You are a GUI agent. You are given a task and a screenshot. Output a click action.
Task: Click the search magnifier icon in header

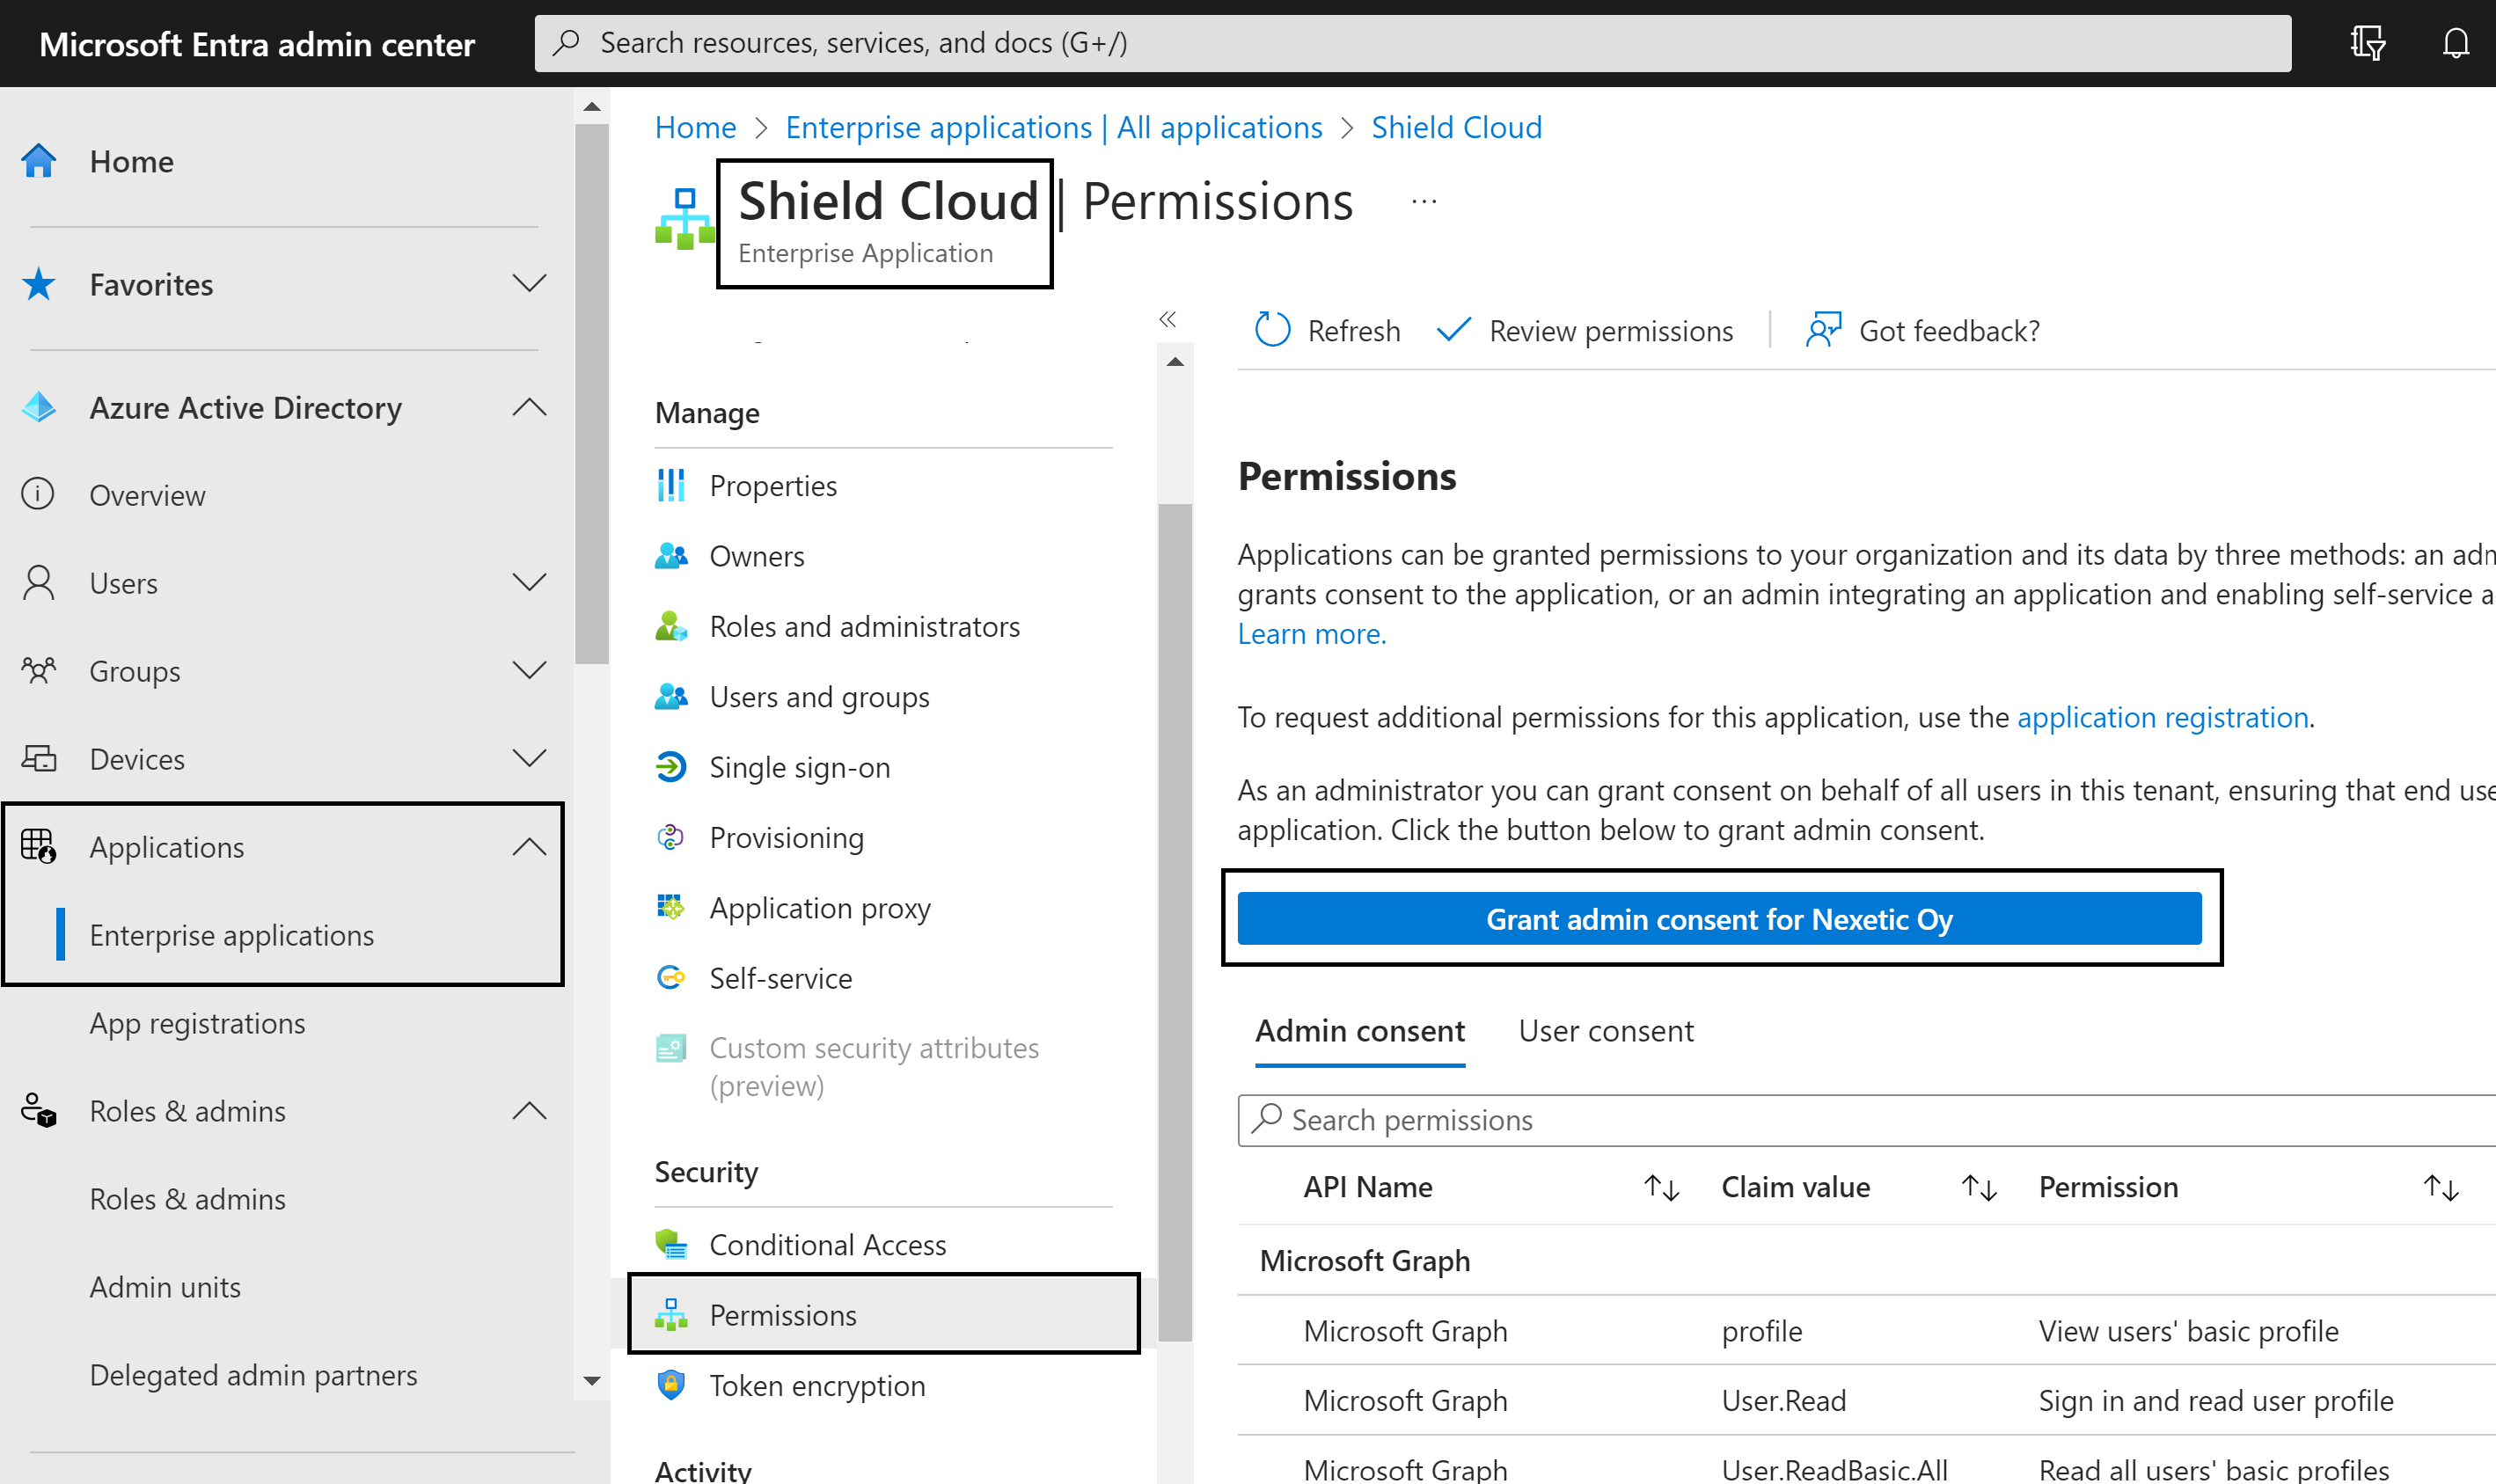point(567,43)
